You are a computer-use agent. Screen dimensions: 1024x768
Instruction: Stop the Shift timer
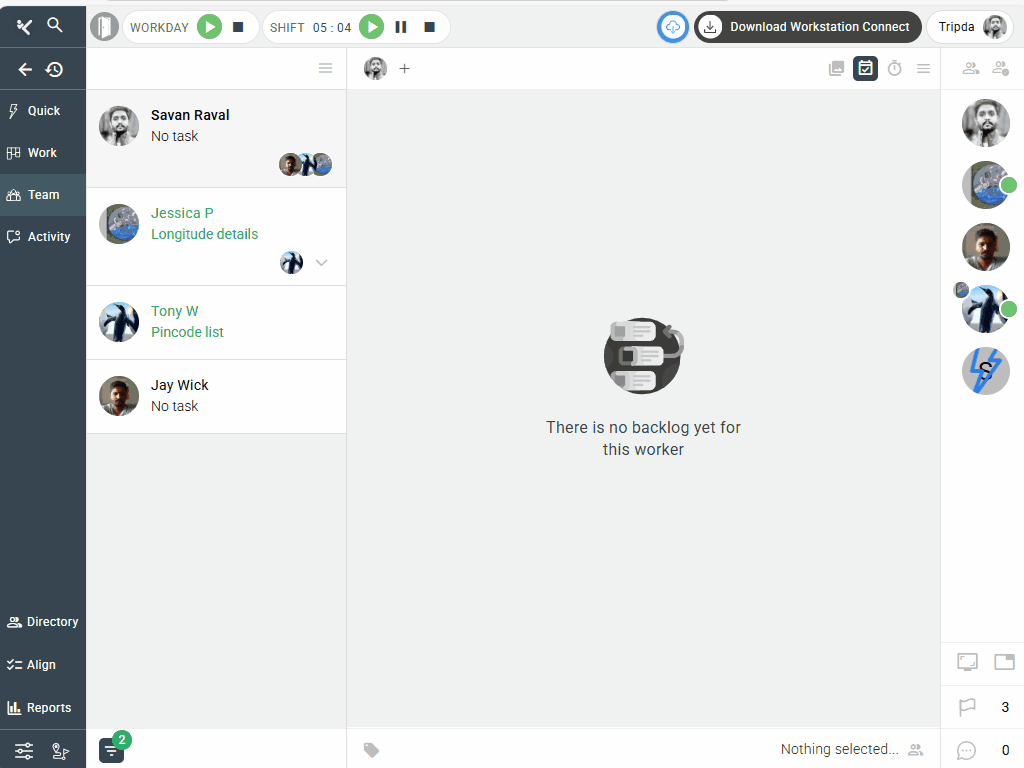pos(429,27)
